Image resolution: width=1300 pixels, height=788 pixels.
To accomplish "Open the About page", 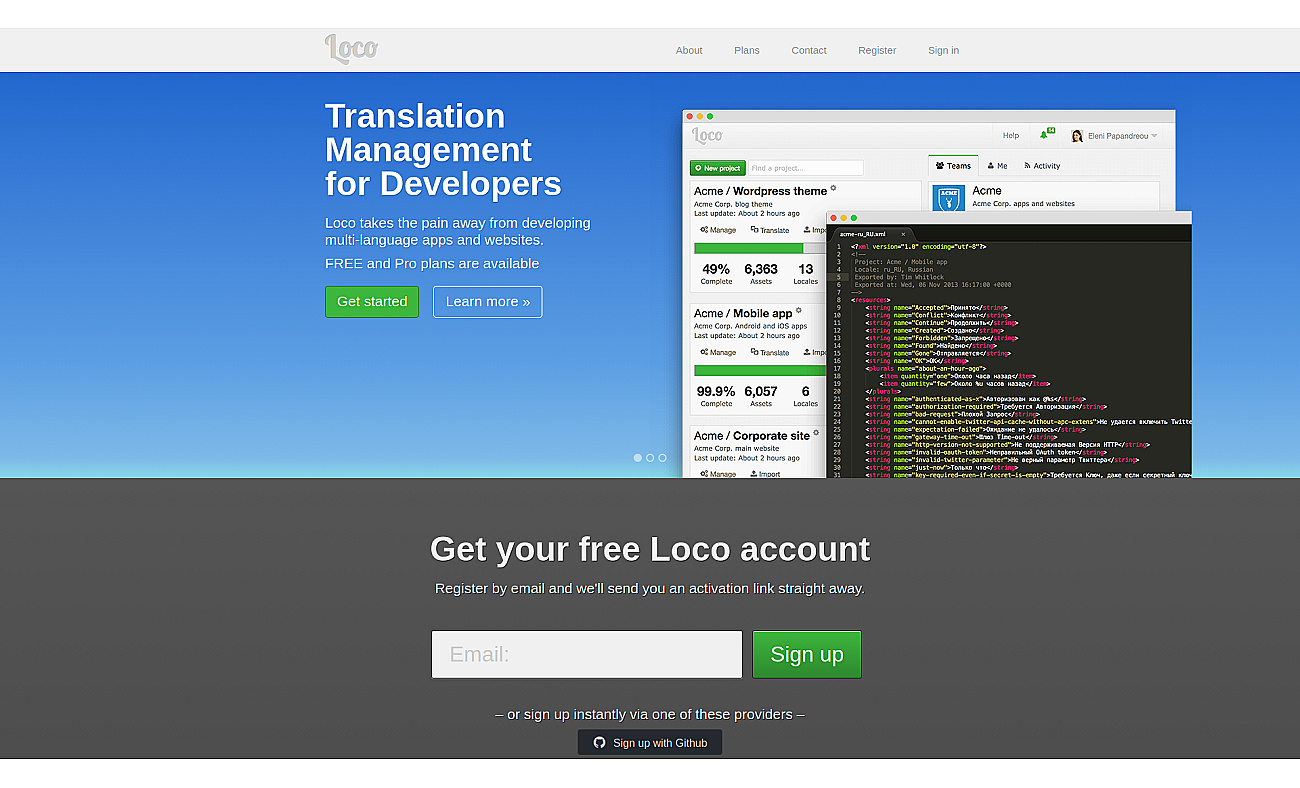I will tap(689, 50).
